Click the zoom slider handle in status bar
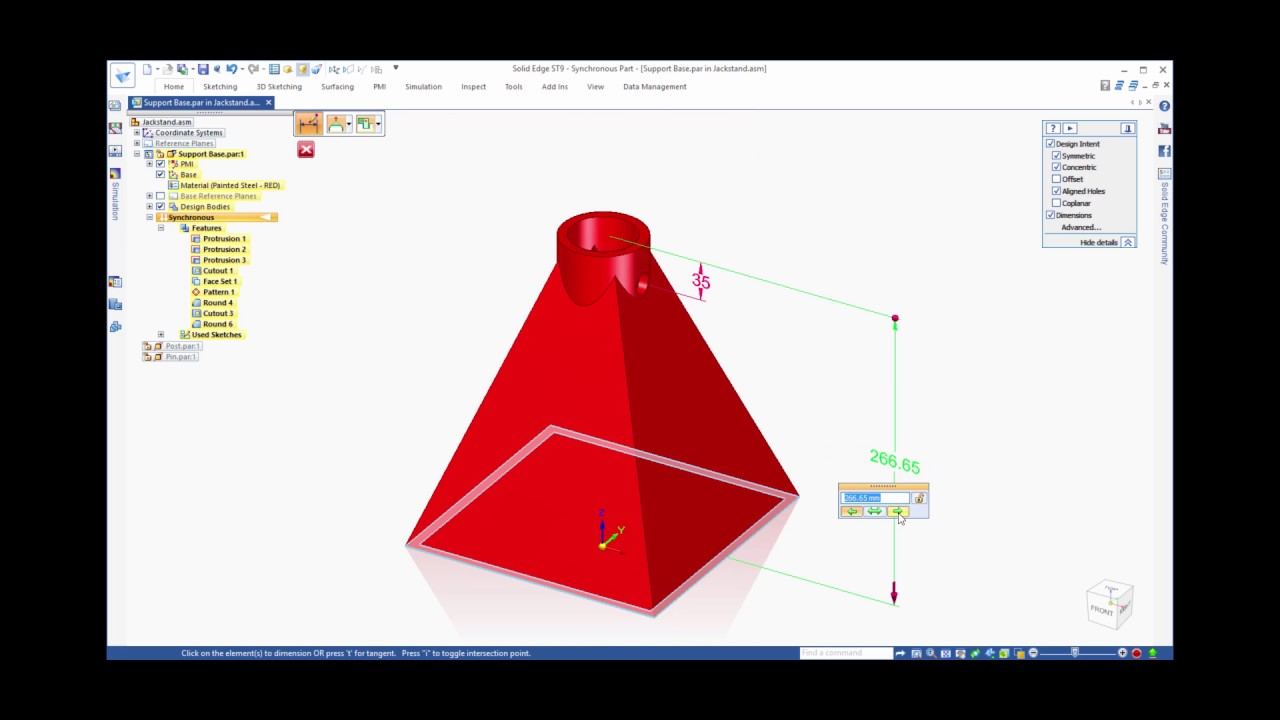 coord(1075,653)
